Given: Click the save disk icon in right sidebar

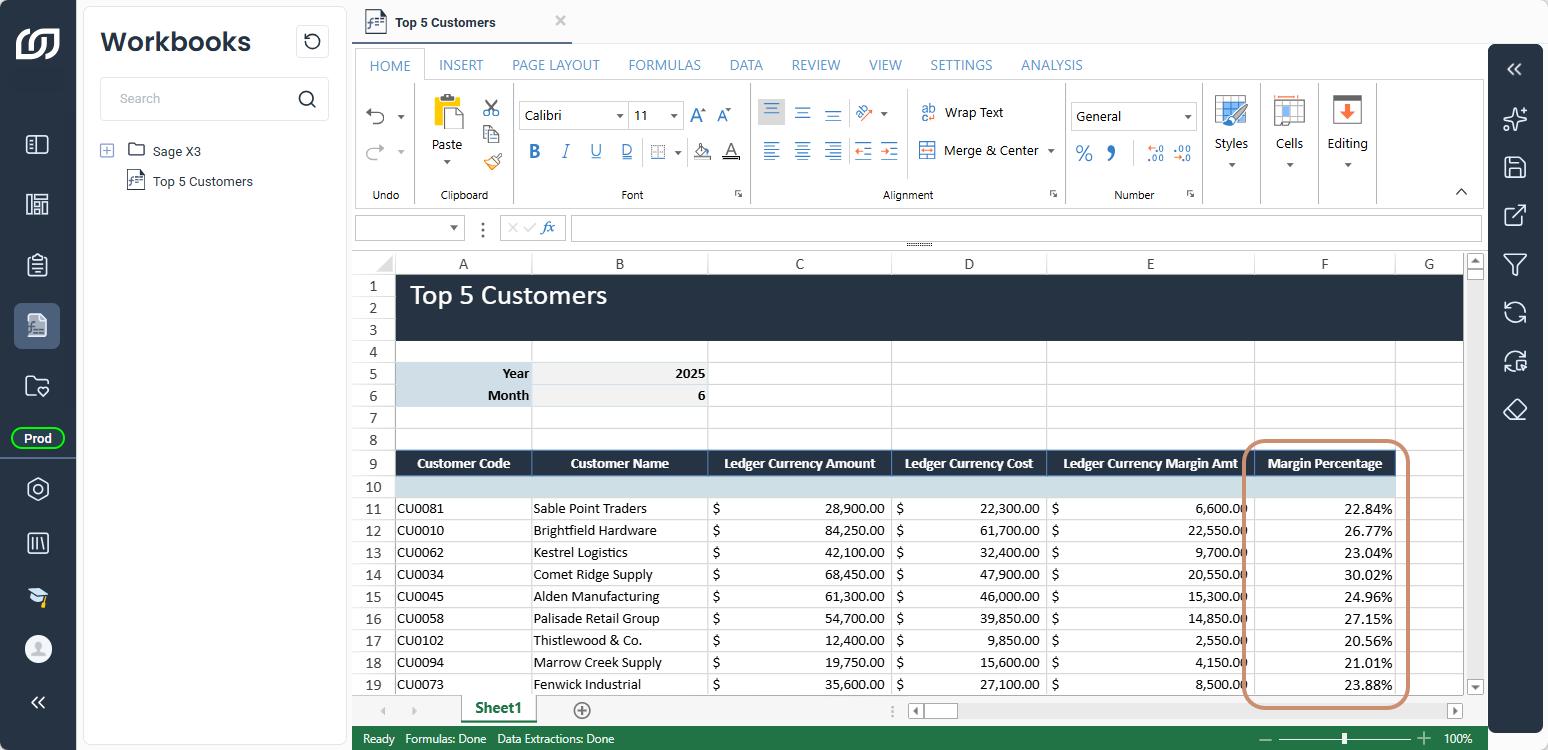Looking at the screenshot, I should [x=1515, y=167].
